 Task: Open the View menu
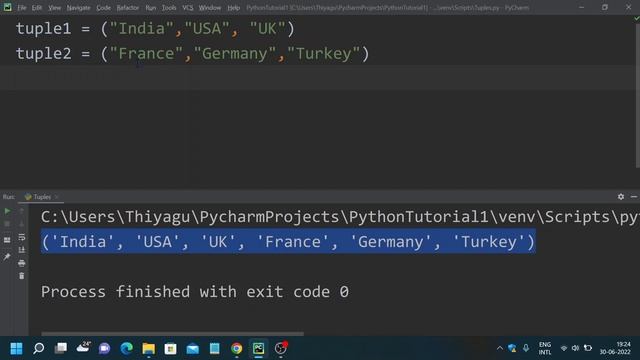[x=54, y=8]
